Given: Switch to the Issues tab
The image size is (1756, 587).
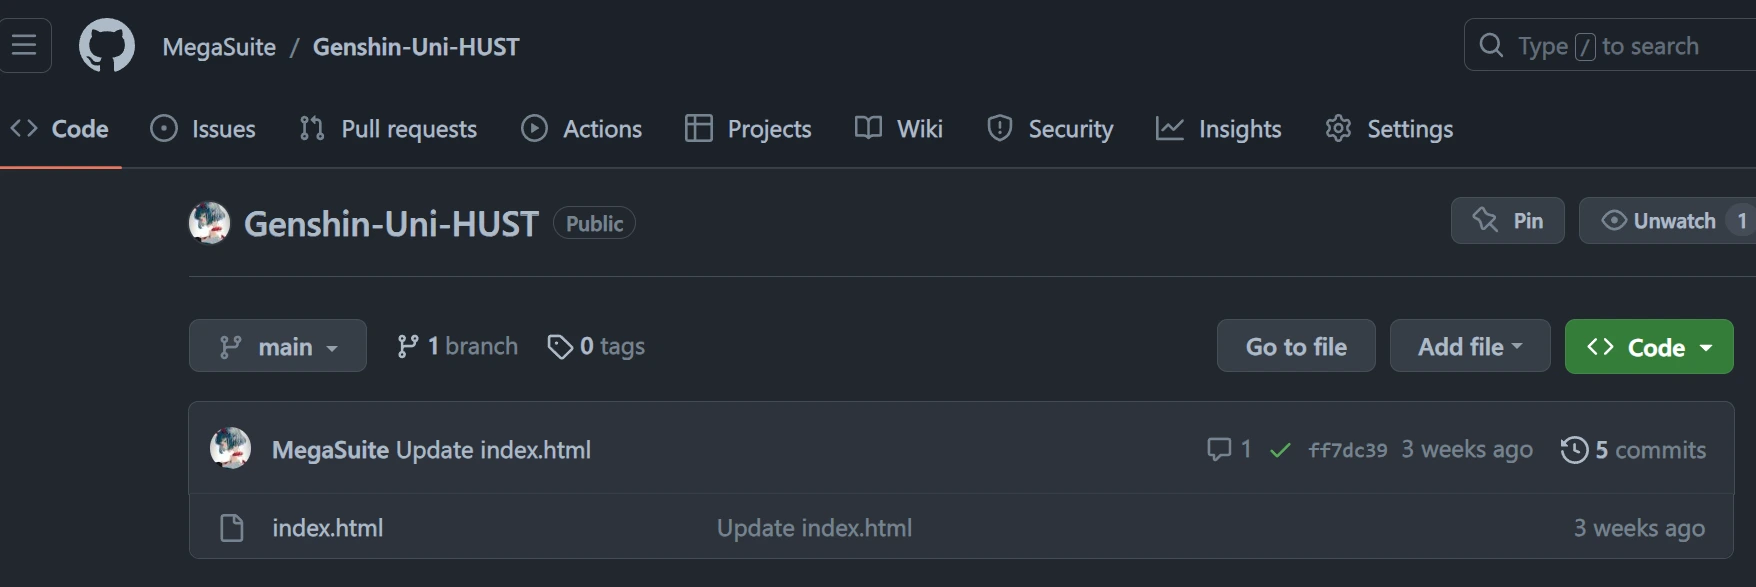Looking at the screenshot, I should pos(203,129).
